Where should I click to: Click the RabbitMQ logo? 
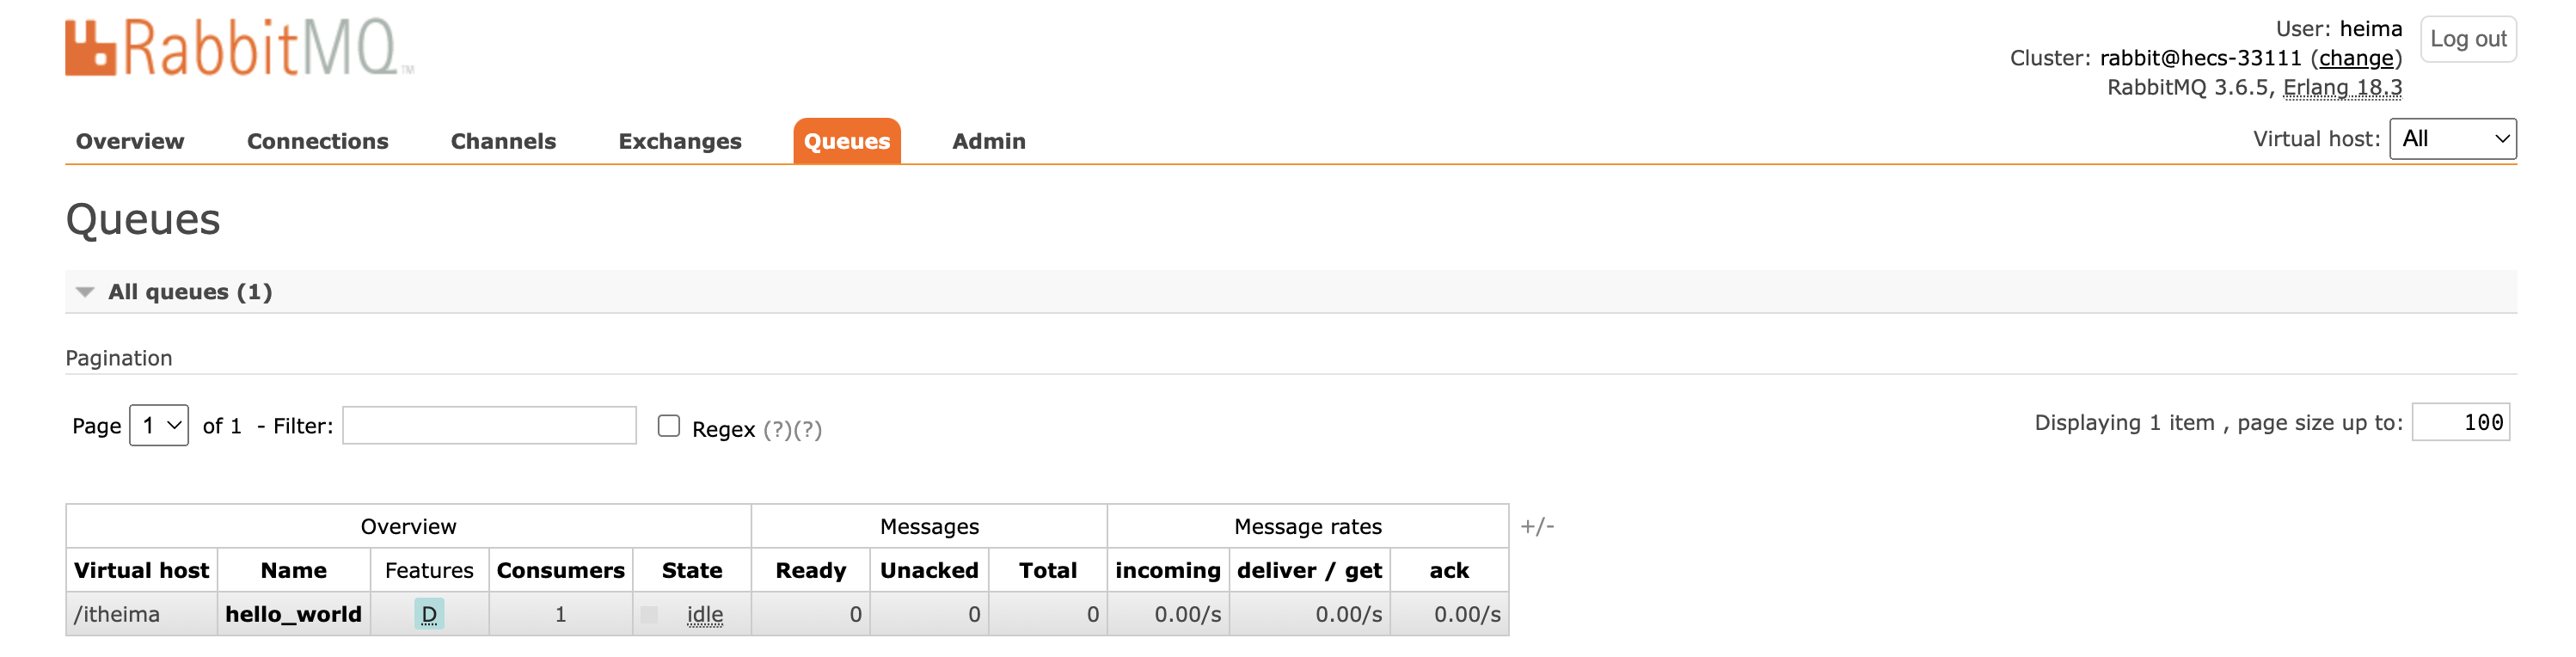coord(239,48)
